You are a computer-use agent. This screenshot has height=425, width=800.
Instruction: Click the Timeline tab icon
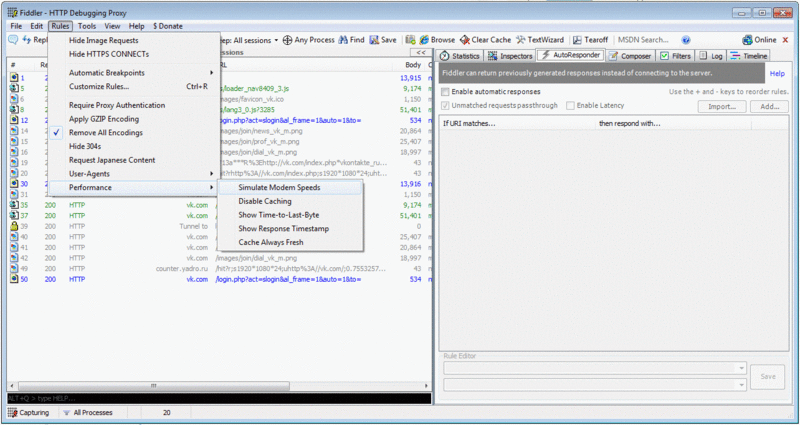(735, 56)
